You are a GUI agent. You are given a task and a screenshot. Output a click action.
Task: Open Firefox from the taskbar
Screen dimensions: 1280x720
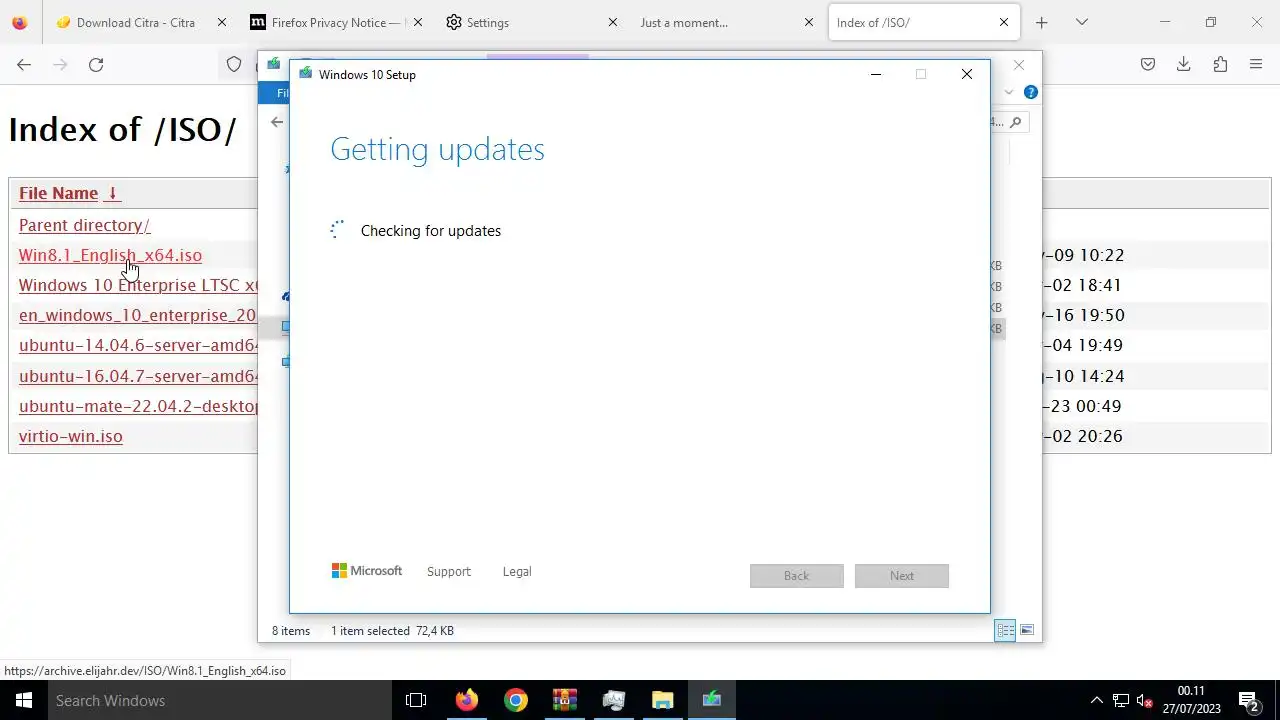coord(466,700)
